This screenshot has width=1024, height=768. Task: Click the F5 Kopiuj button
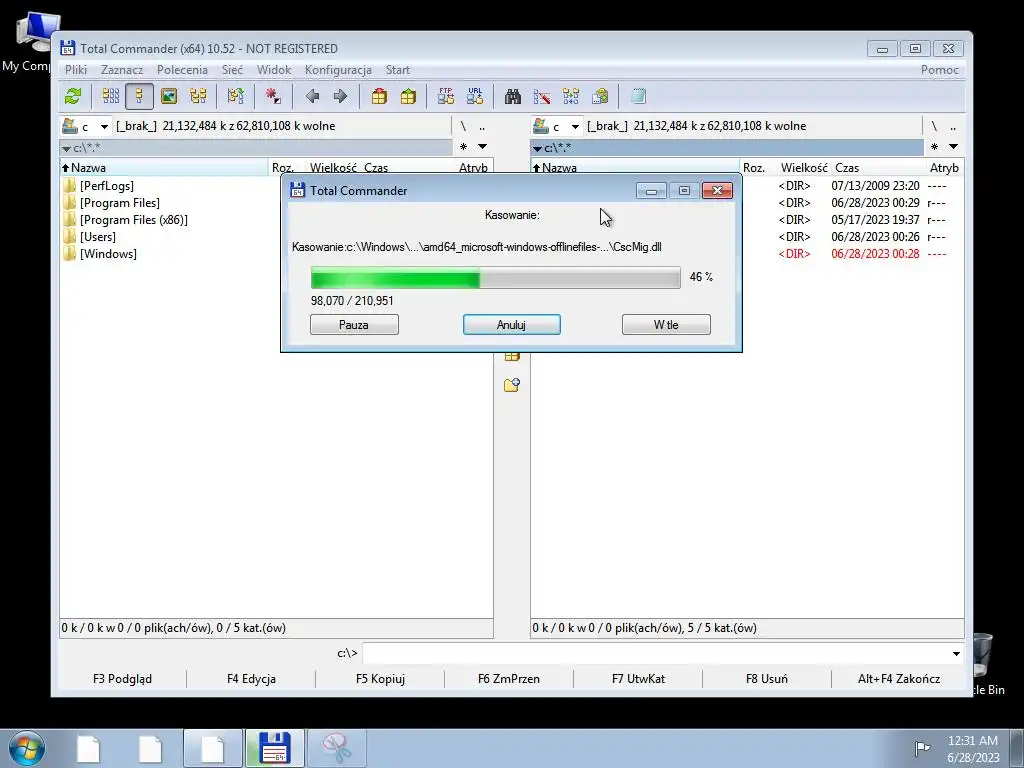pos(380,679)
